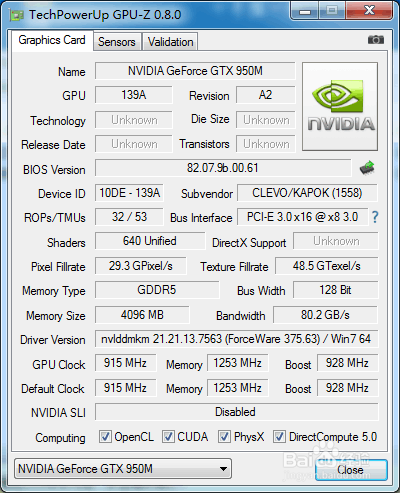Toggle the PhysX checkbox
The width and height of the screenshot is (400, 493).
224,437
